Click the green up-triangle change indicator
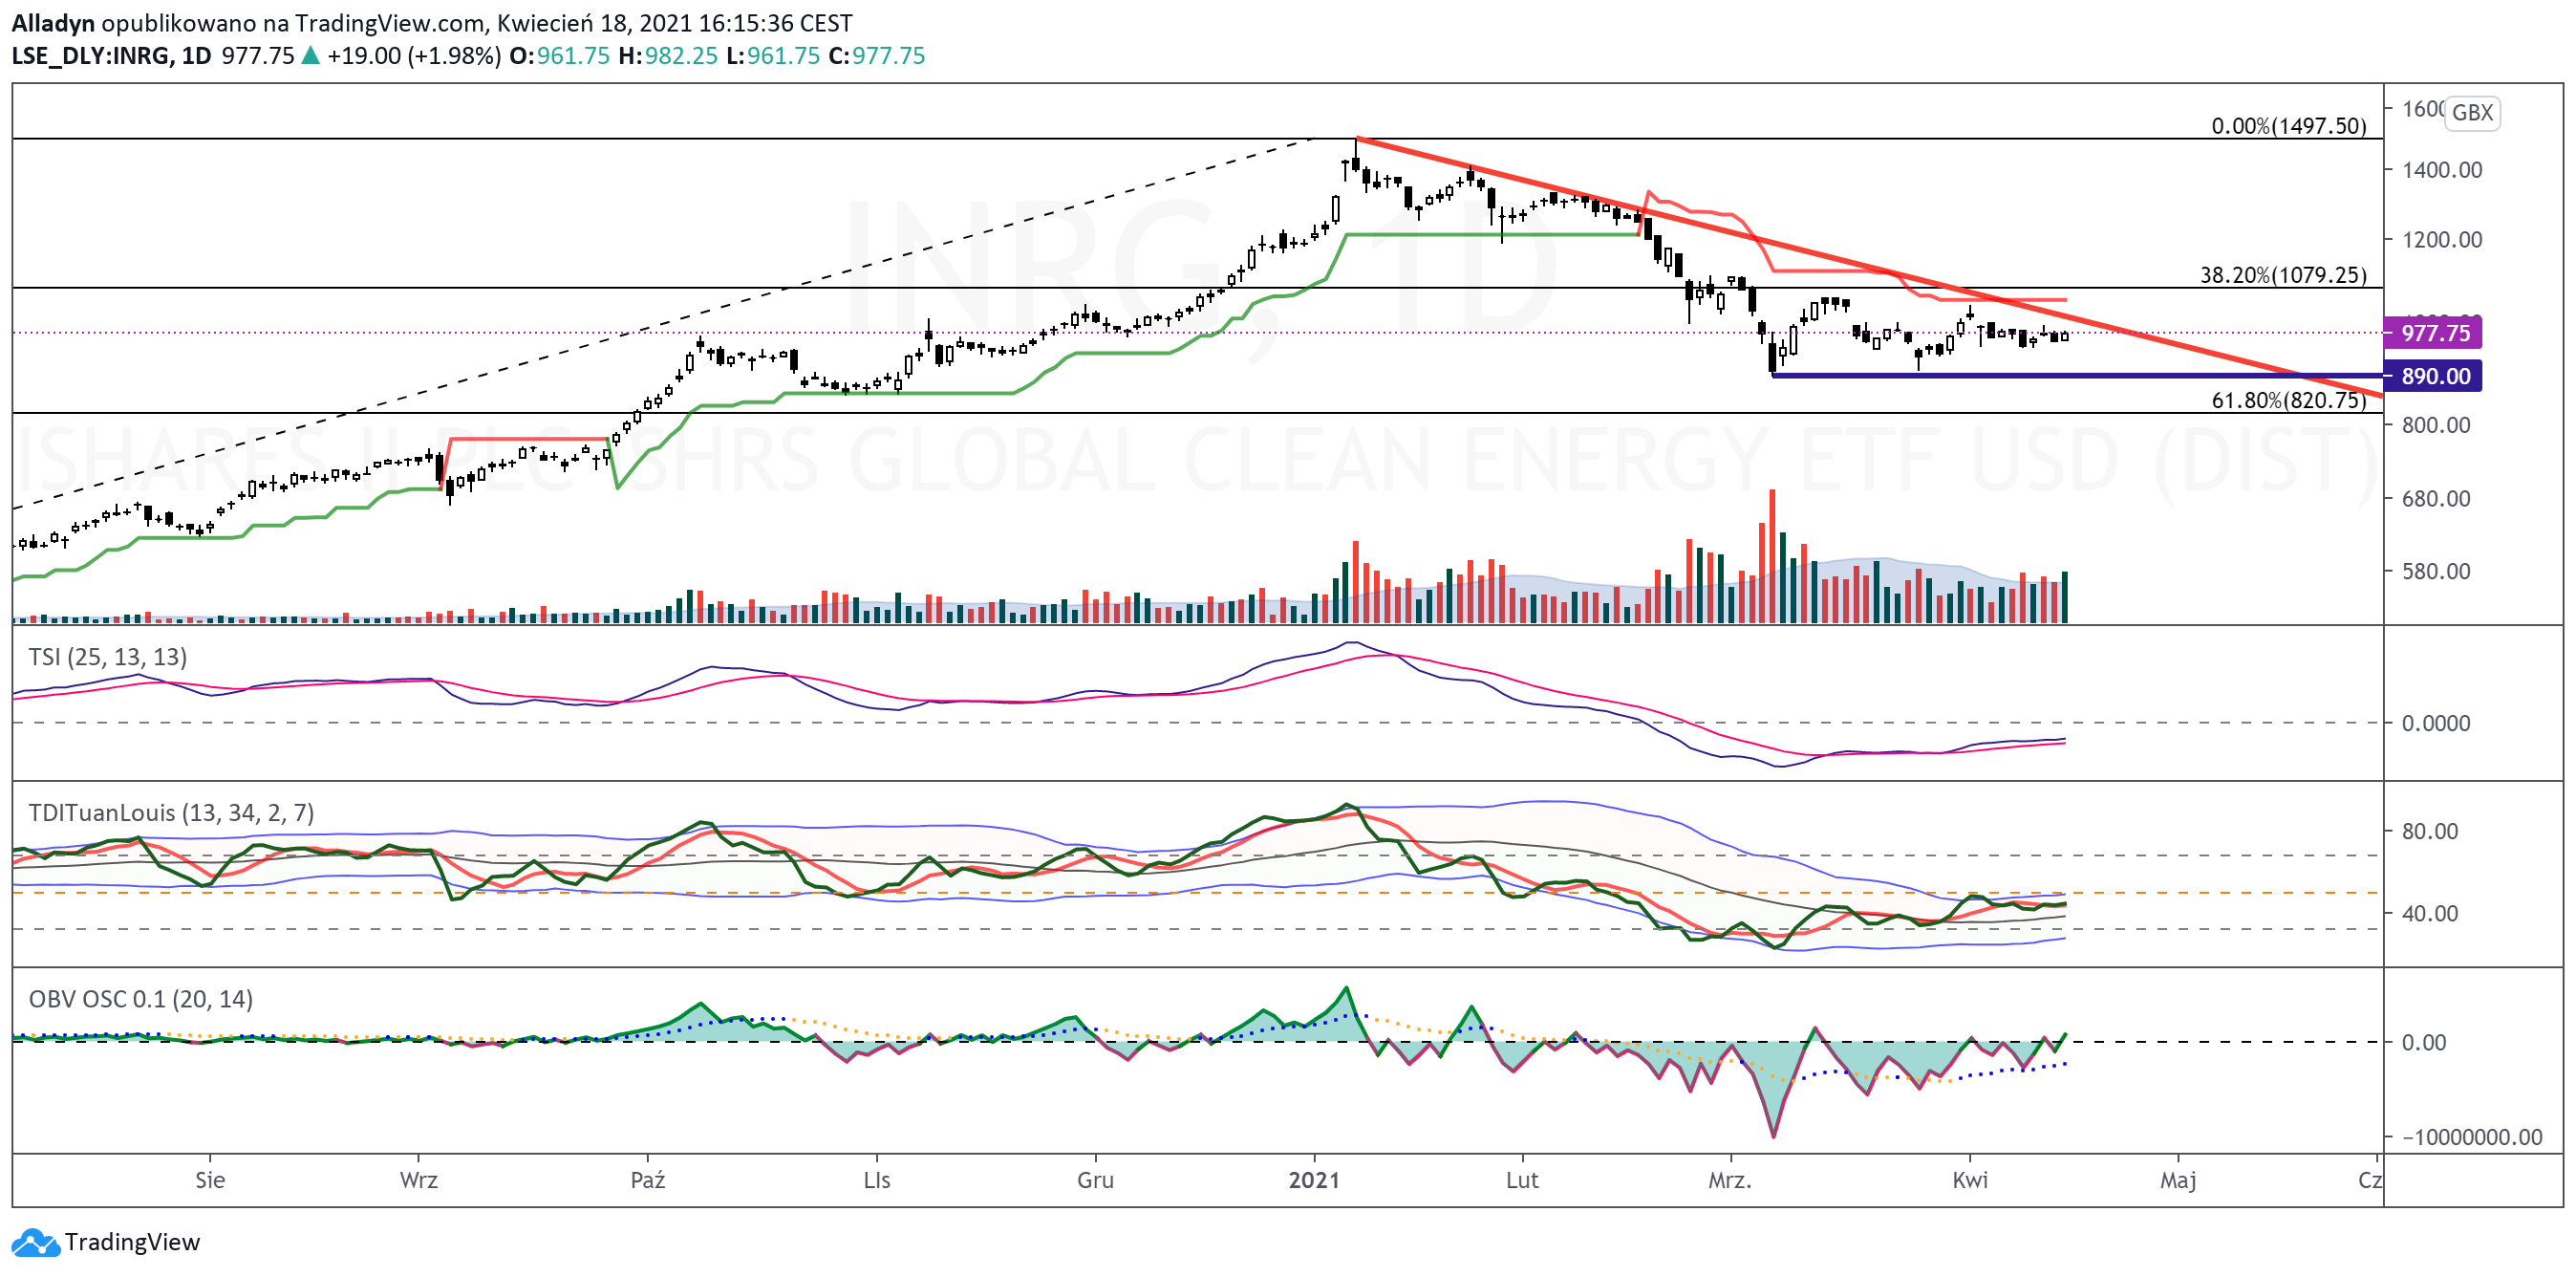Viewport: 2576px width, 1277px height. (x=311, y=56)
